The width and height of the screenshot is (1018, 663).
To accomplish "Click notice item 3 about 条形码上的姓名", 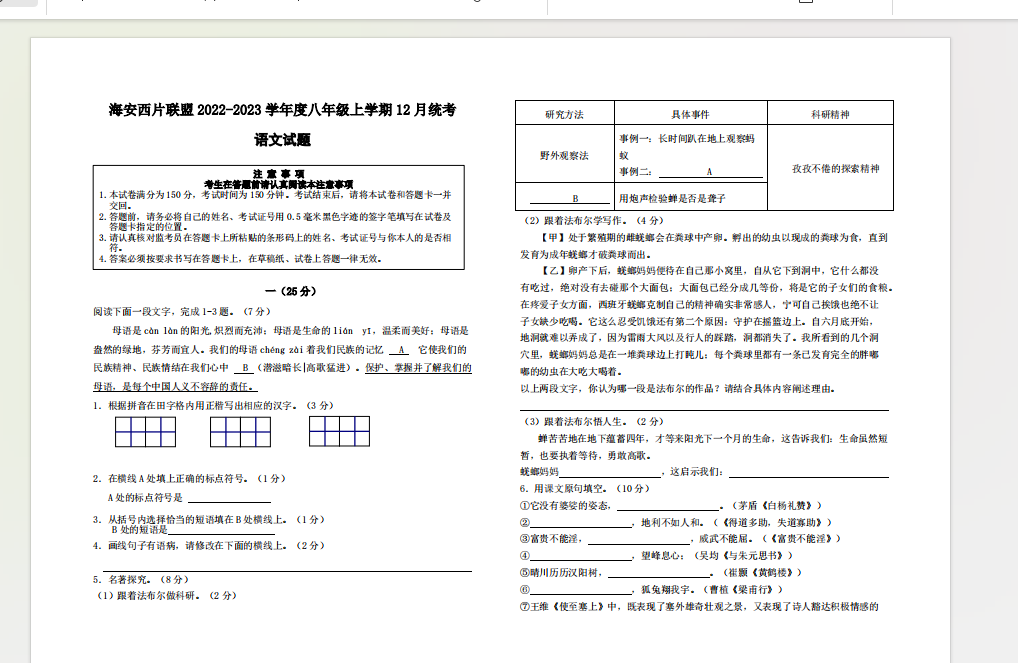I will point(275,242).
